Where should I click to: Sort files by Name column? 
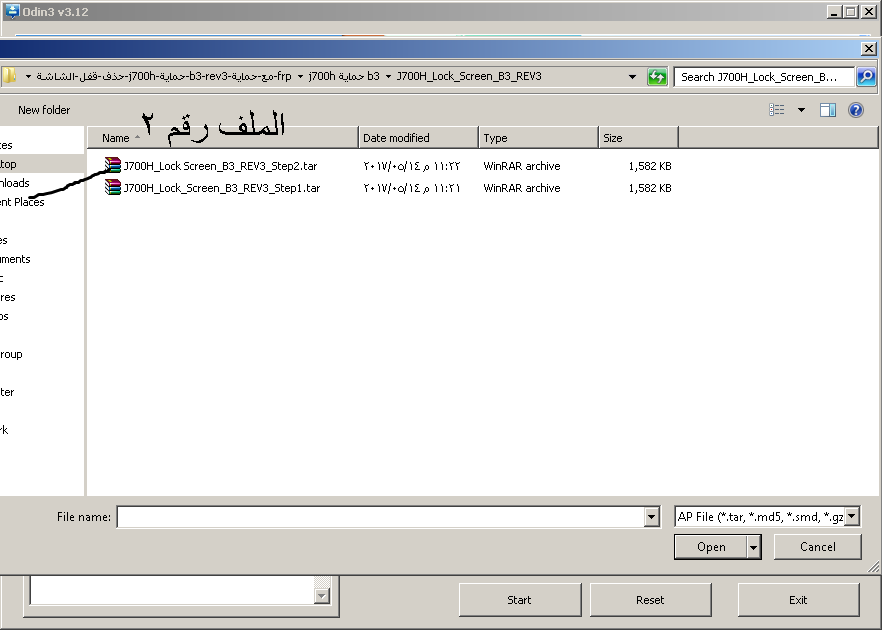(222, 138)
